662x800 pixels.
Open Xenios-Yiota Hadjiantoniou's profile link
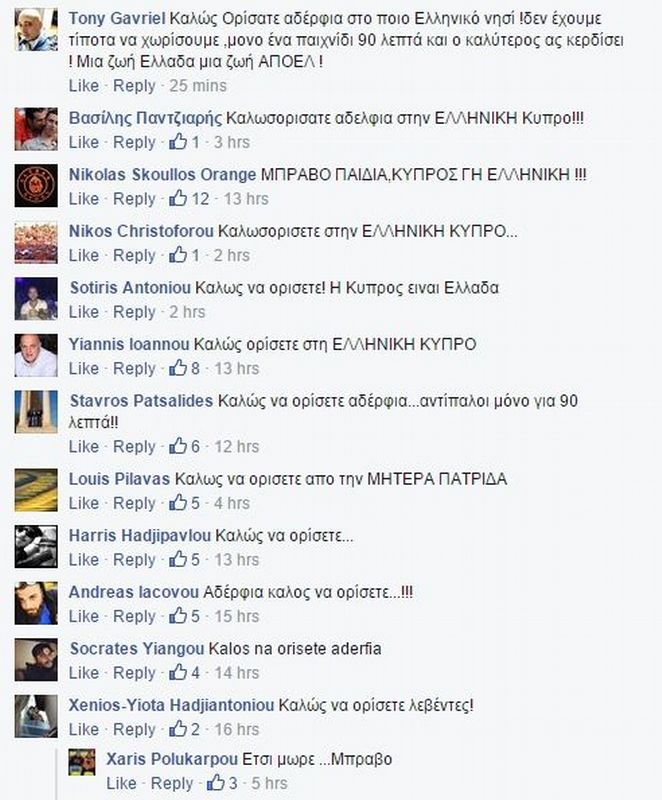click(x=171, y=706)
